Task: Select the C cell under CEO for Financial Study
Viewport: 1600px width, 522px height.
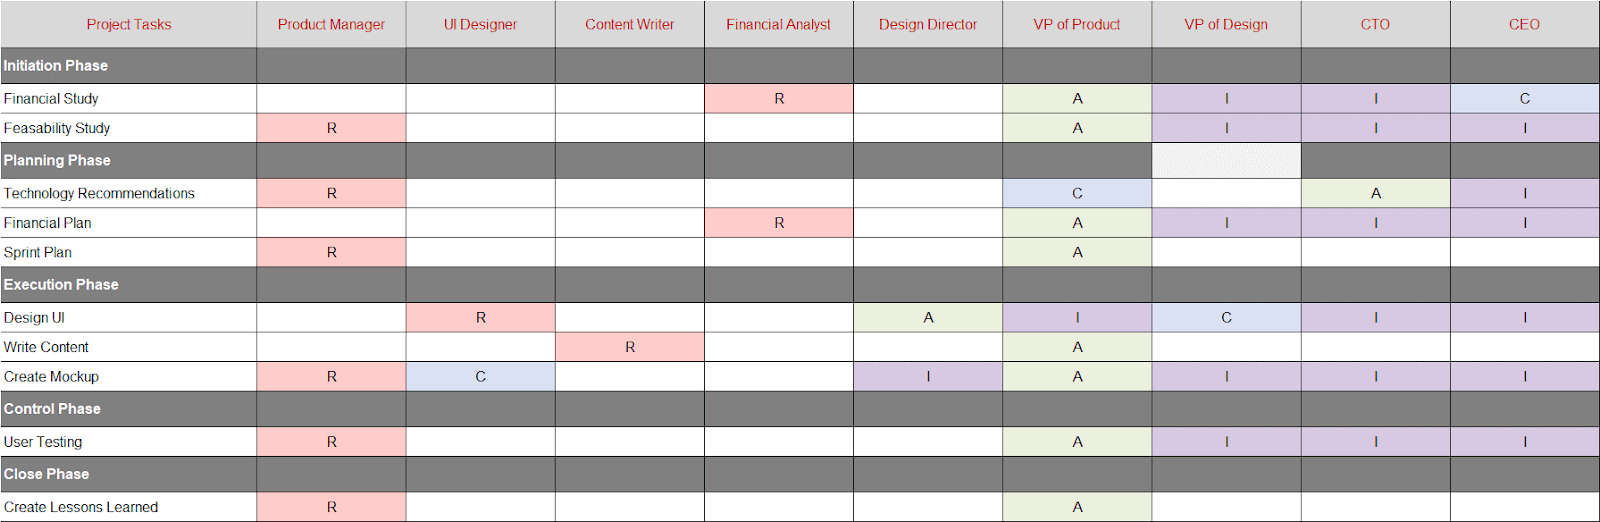Action: click(1525, 98)
